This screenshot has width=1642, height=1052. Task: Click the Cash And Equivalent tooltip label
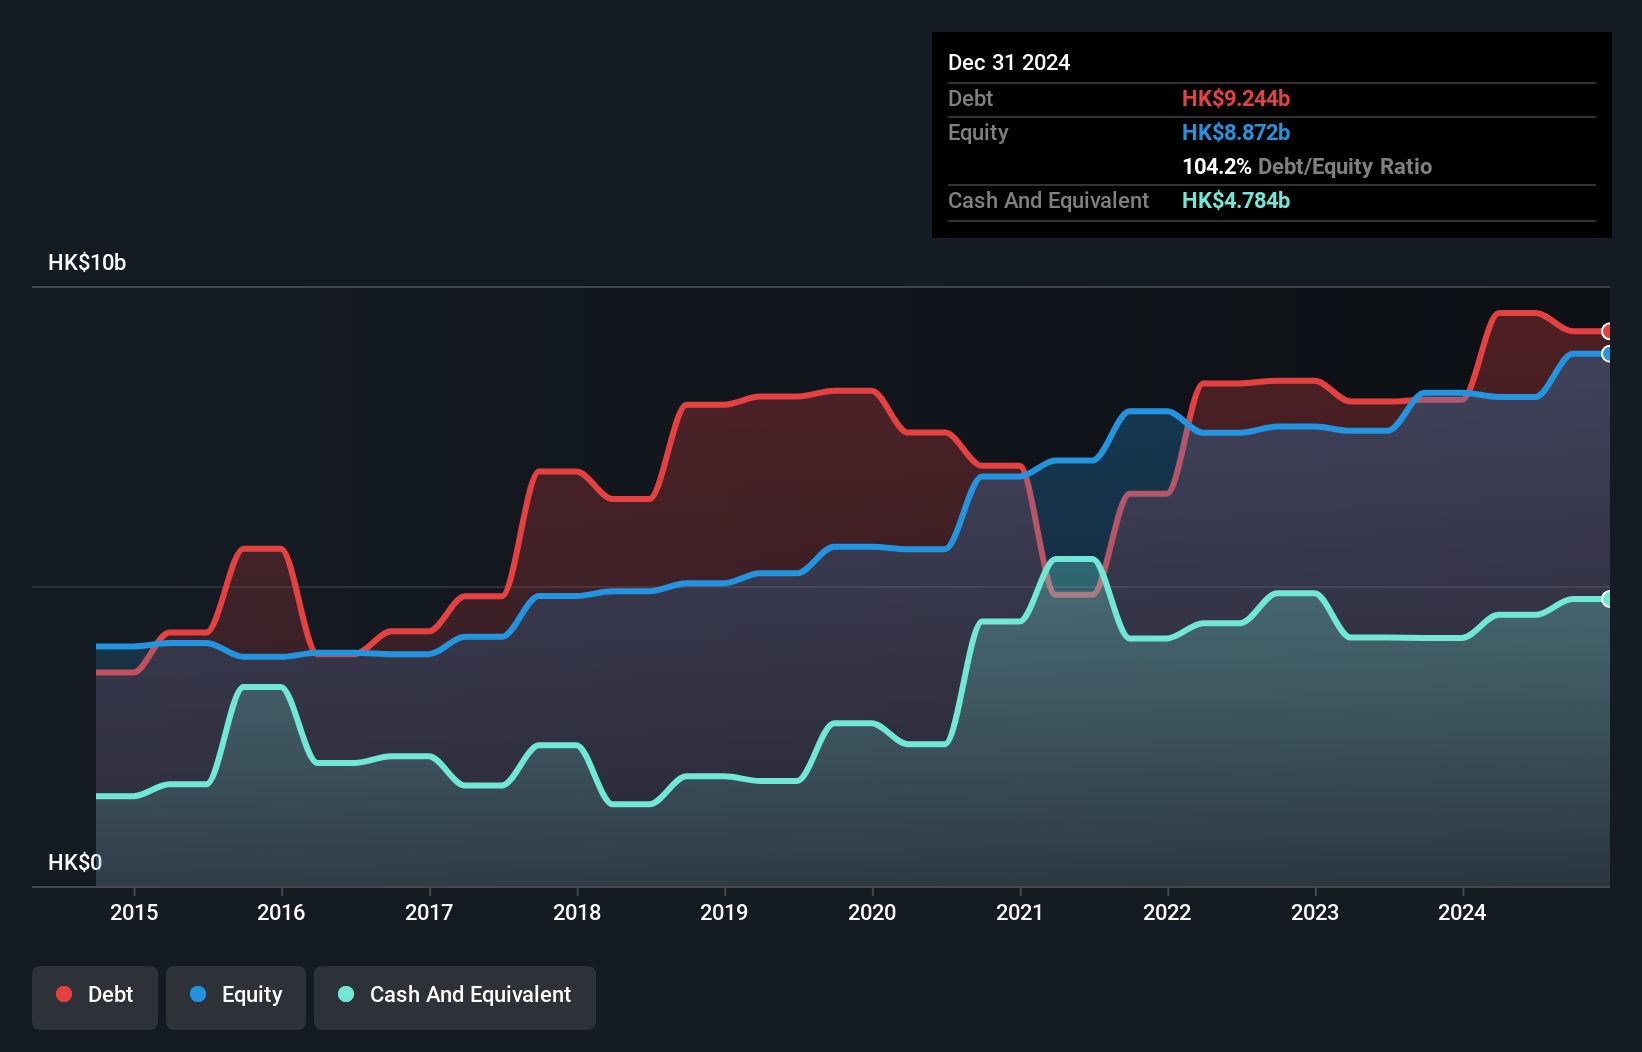[x=1049, y=200]
